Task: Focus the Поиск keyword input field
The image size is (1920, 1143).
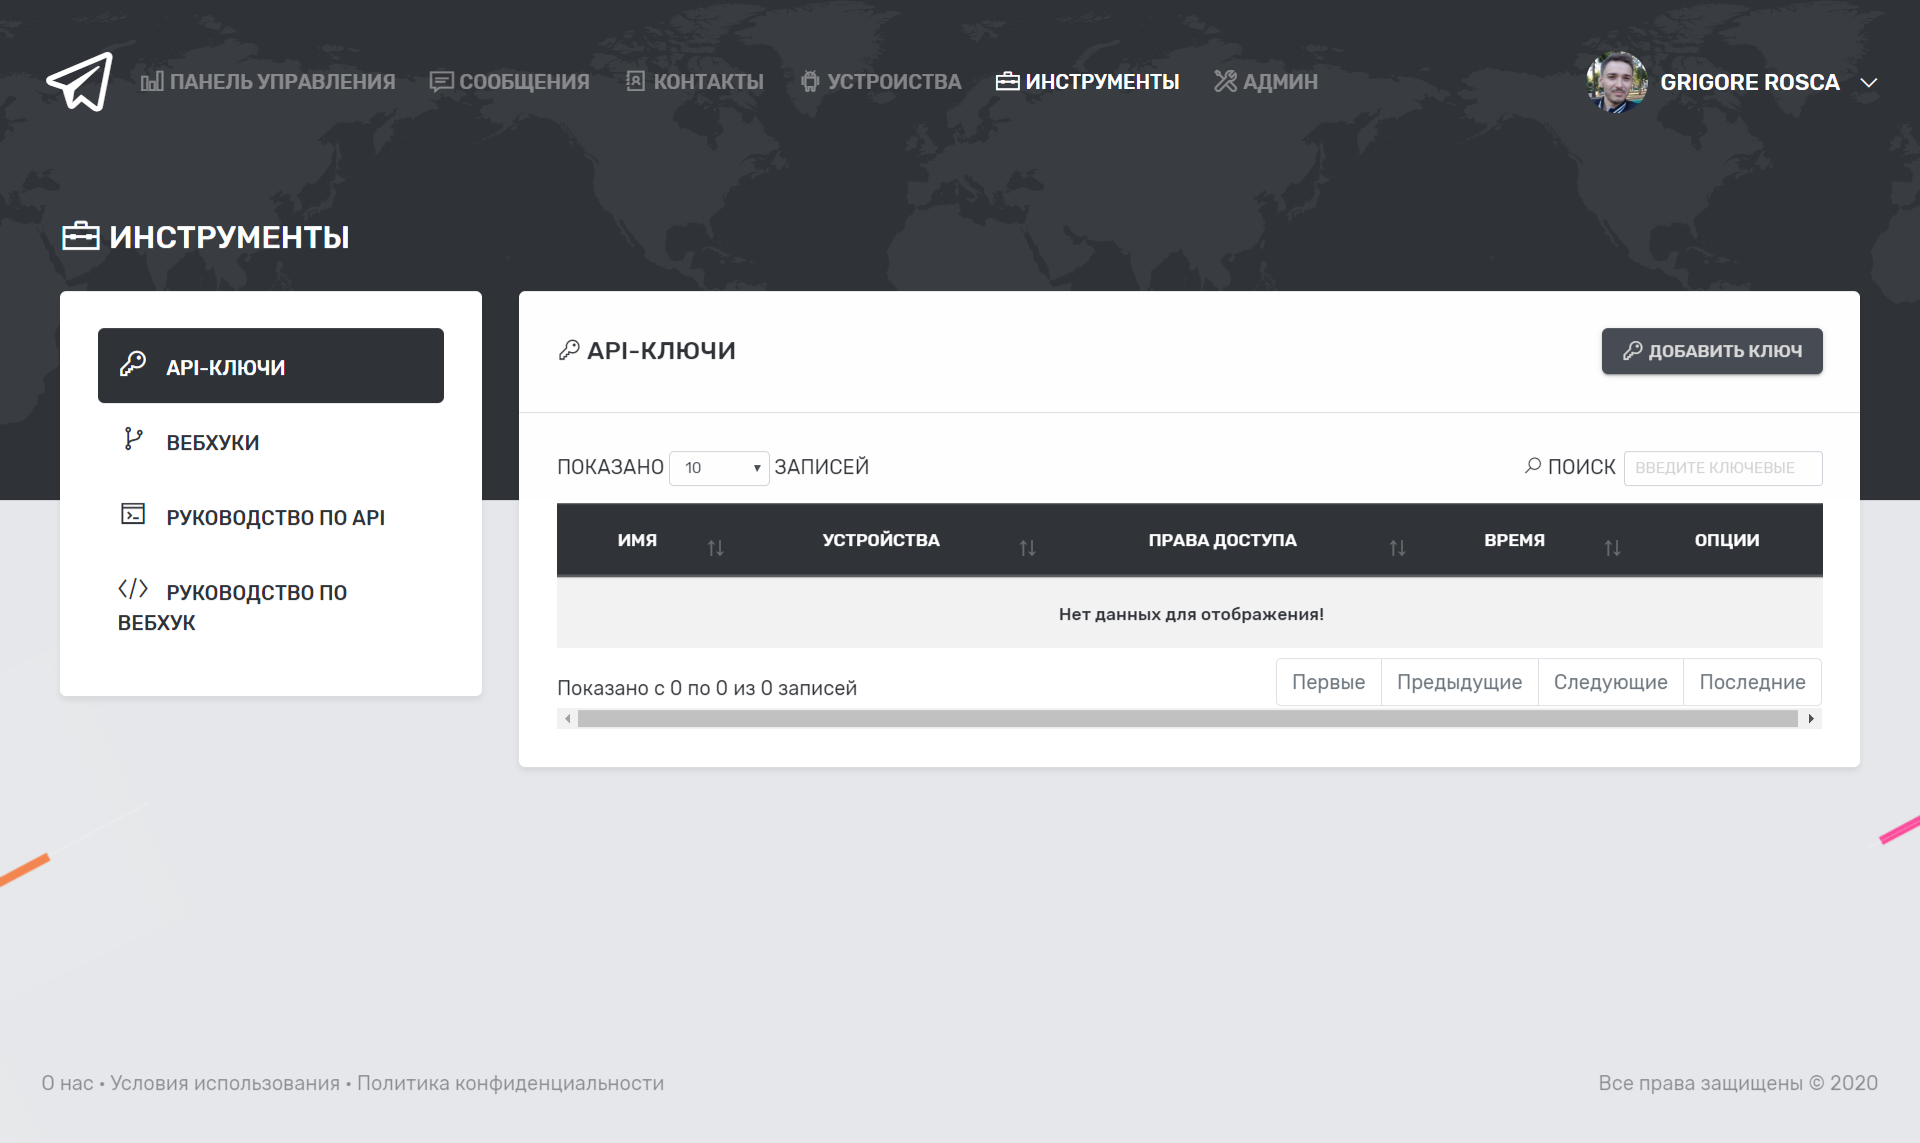Action: coord(1722,468)
